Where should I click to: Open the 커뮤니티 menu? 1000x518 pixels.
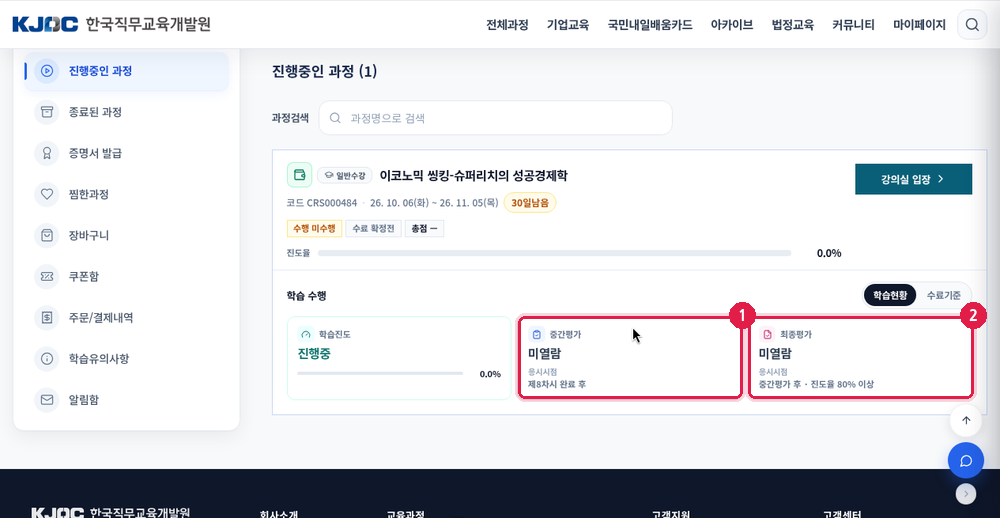(x=853, y=25)
